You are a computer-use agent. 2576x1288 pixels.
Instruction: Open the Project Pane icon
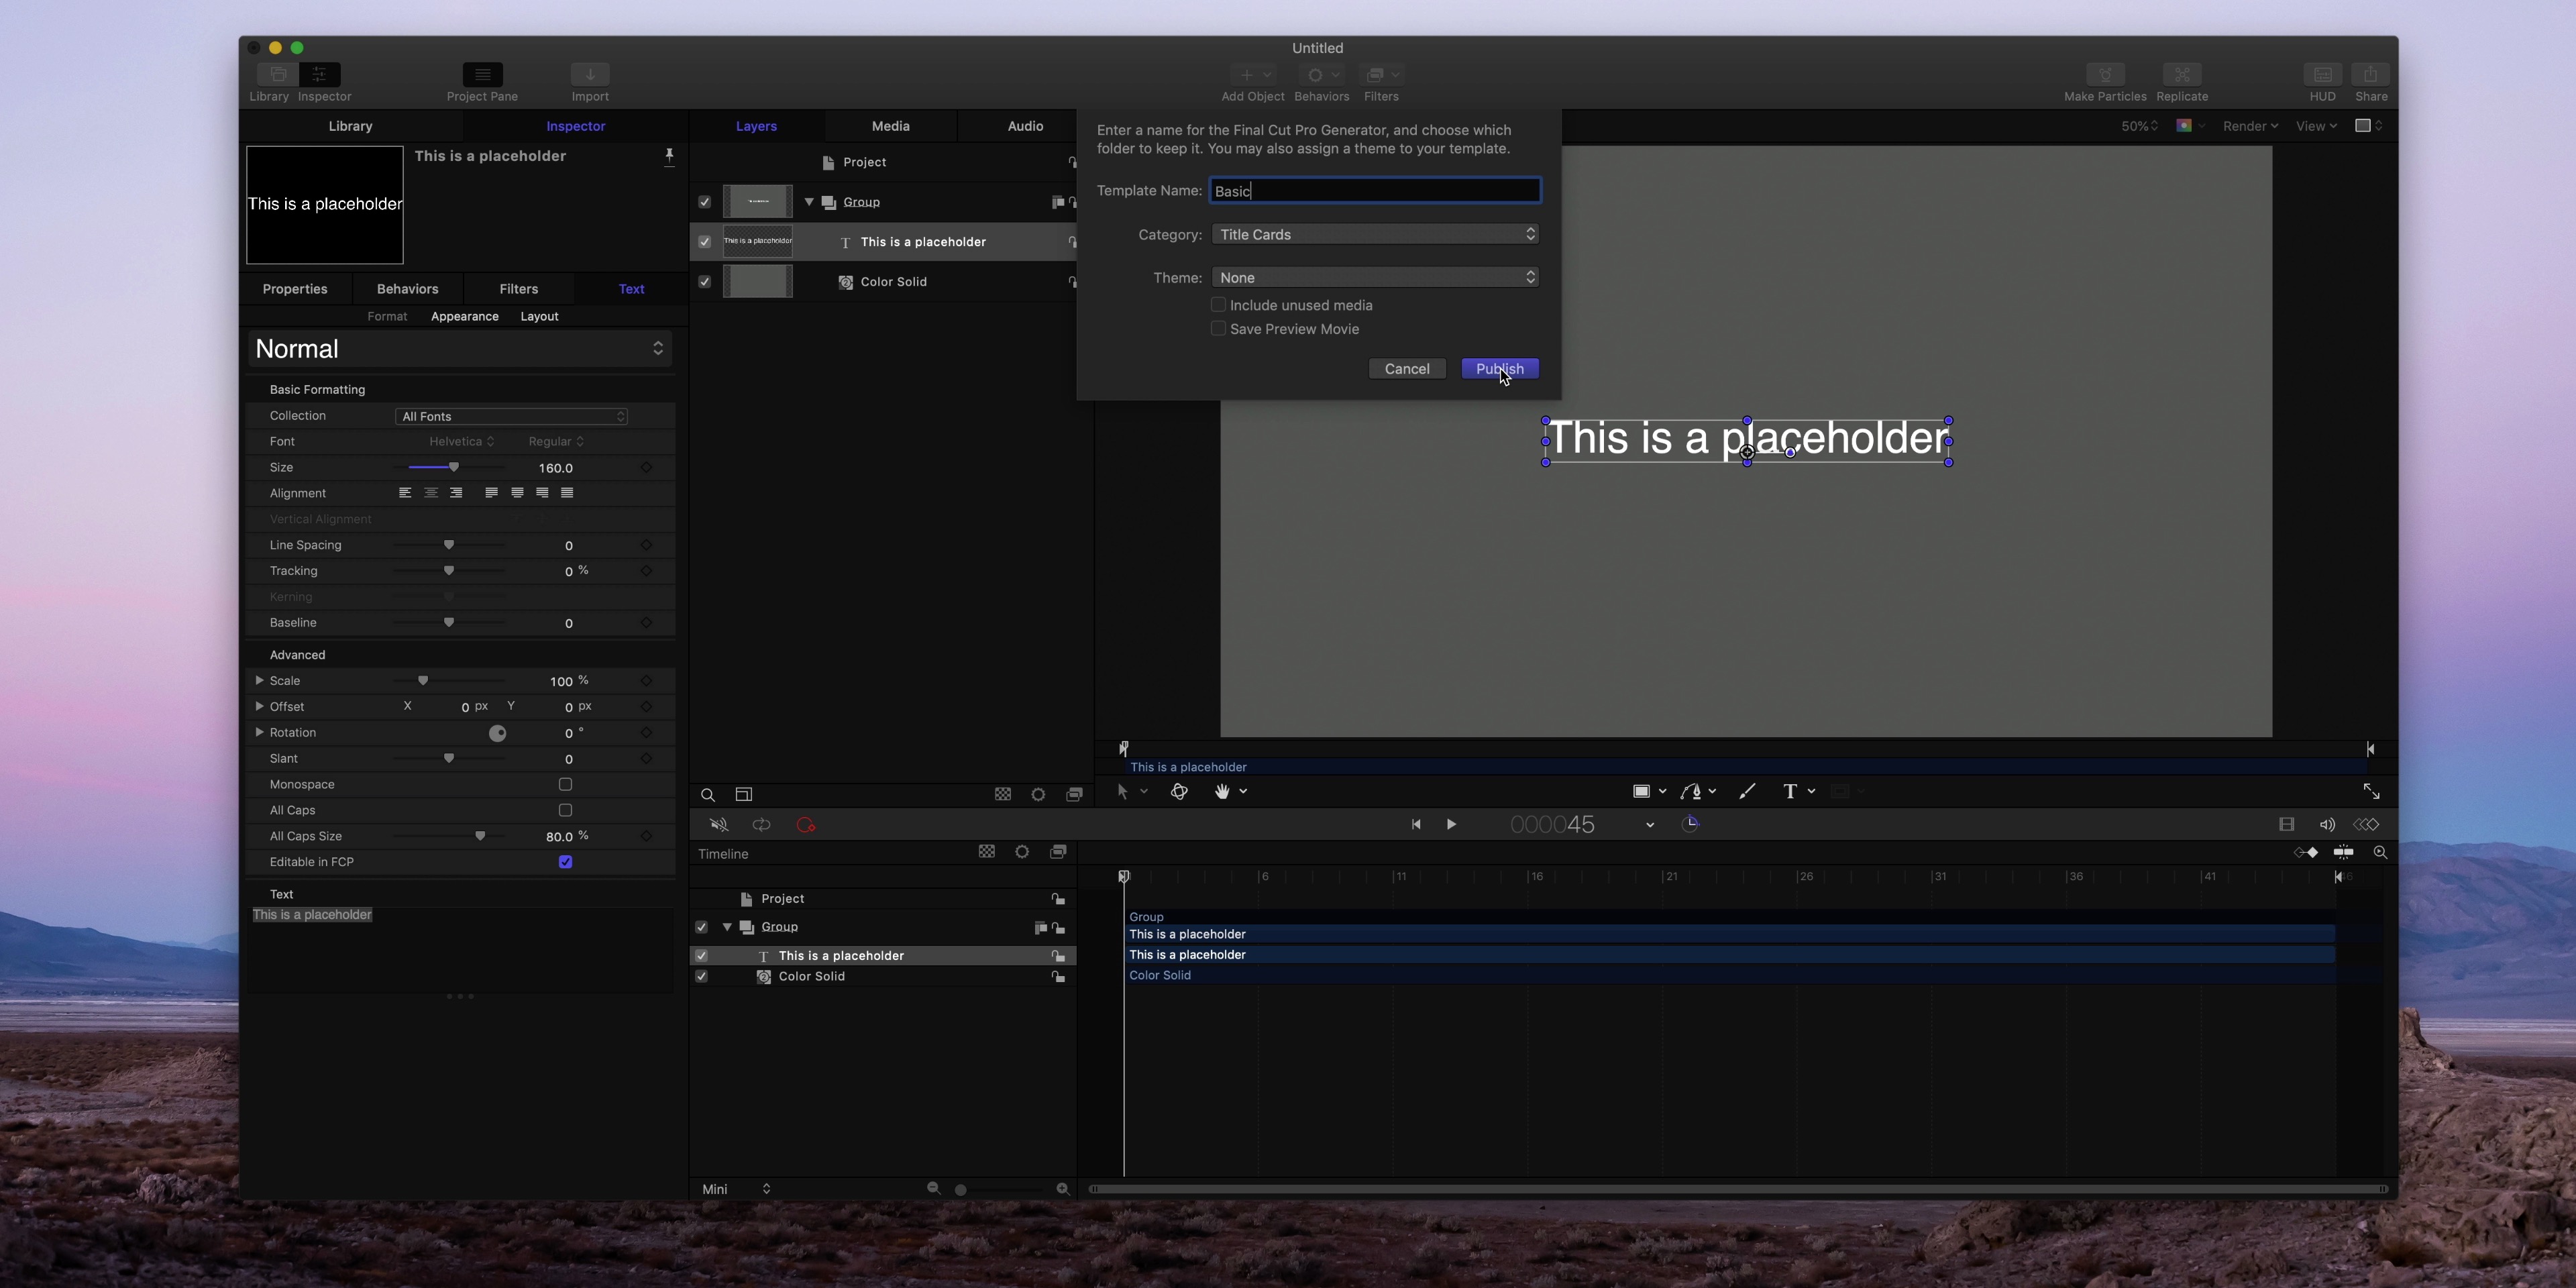(482, 75)
